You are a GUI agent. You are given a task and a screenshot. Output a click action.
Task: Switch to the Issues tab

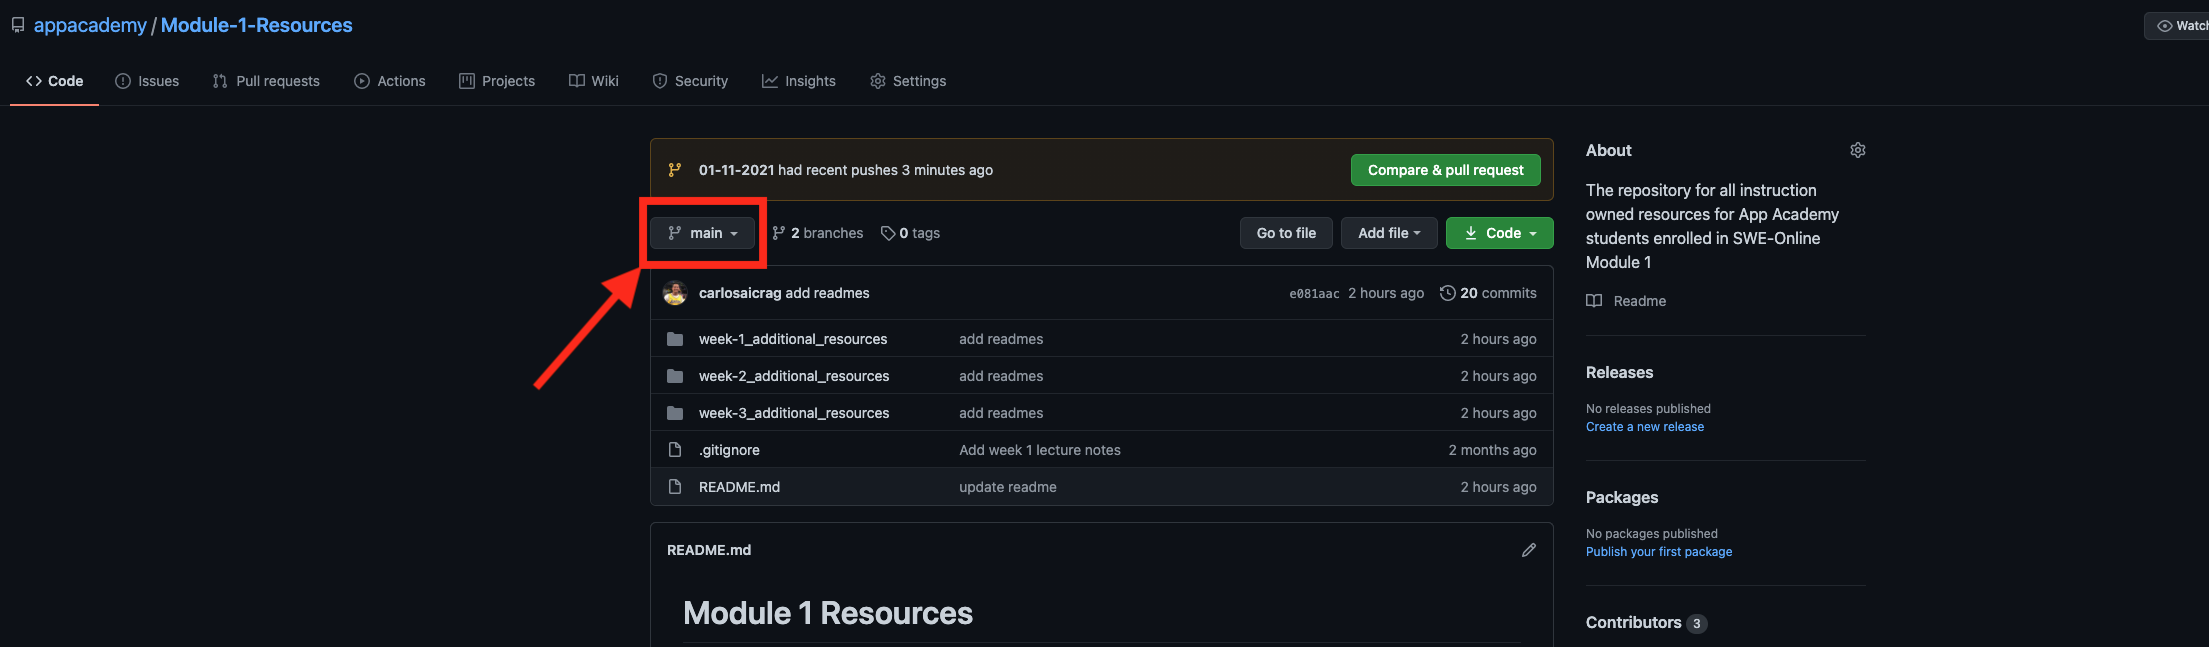click(x=147, y=81)
